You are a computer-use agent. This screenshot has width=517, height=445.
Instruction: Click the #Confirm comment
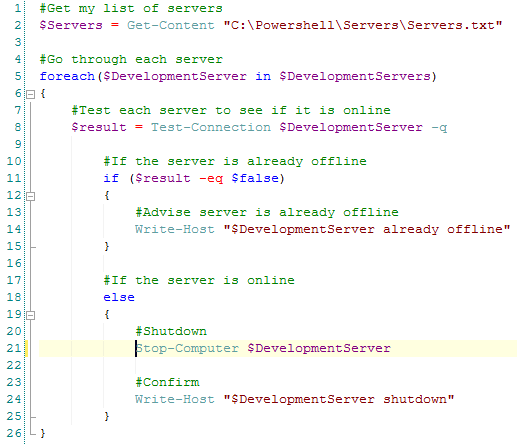[x=167, y=382]
